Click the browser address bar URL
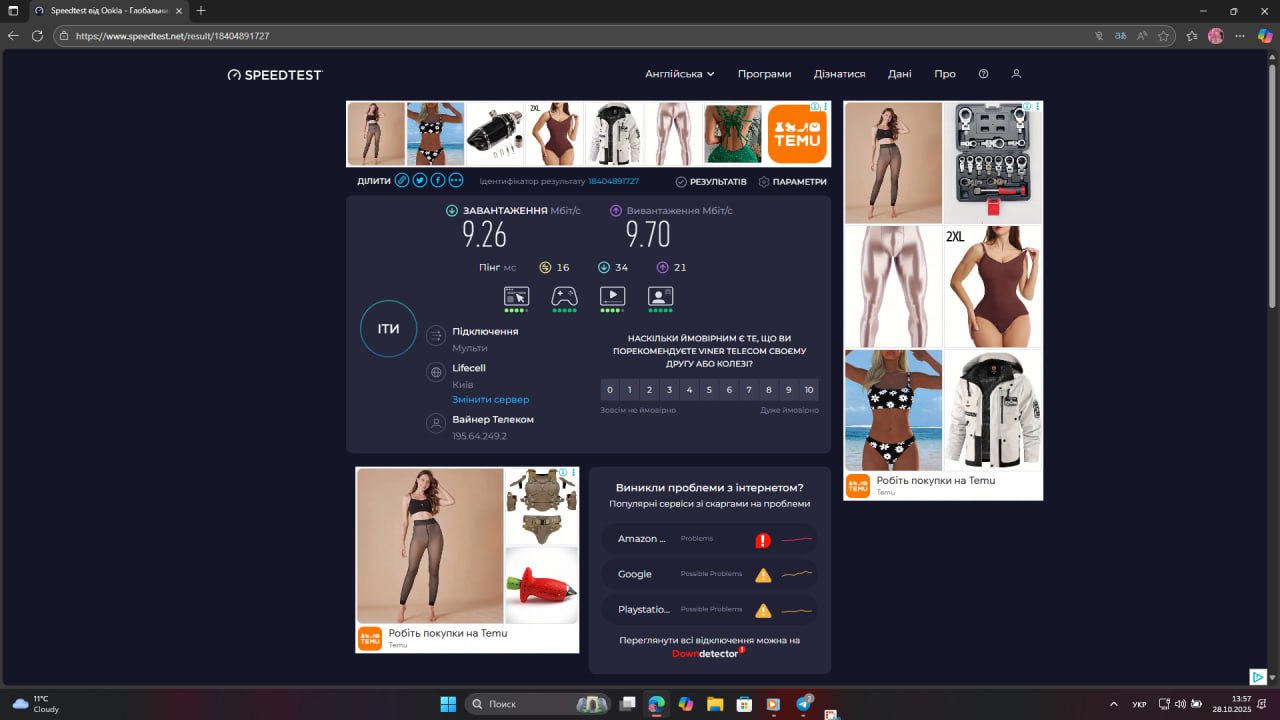Viewport: 1280px width, 720px height. [x=172, y=36]
